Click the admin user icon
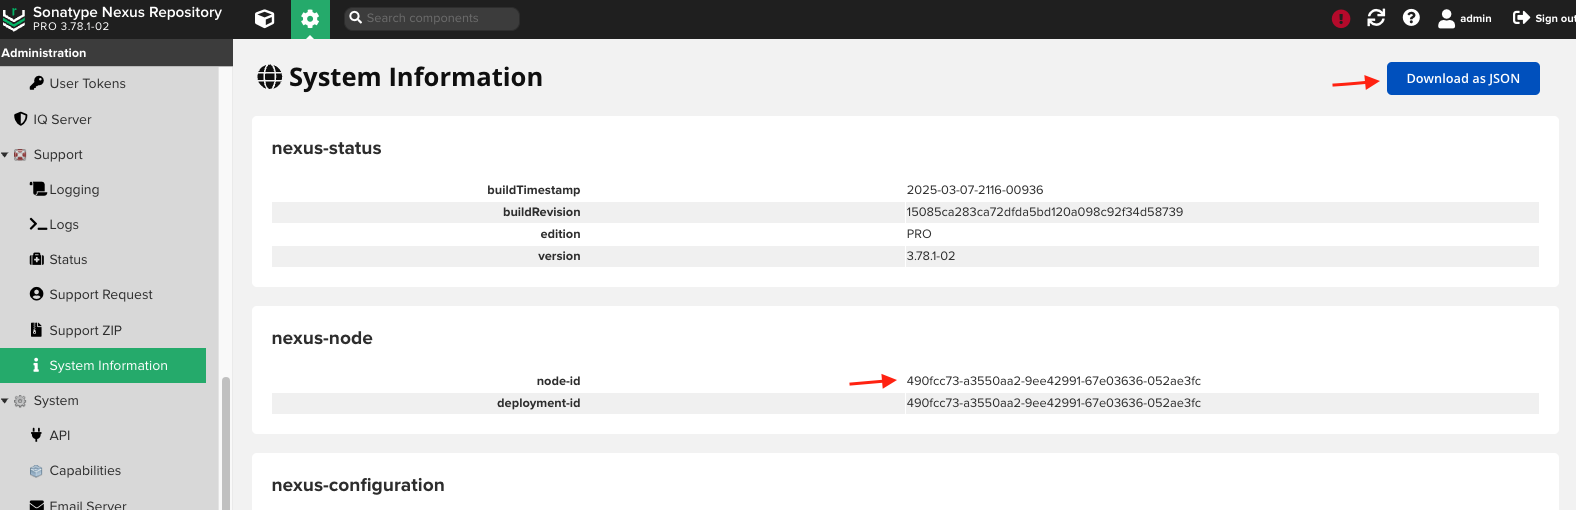Image resolution: width=1576 pixels, height=510 pixels. point(1446,18)
